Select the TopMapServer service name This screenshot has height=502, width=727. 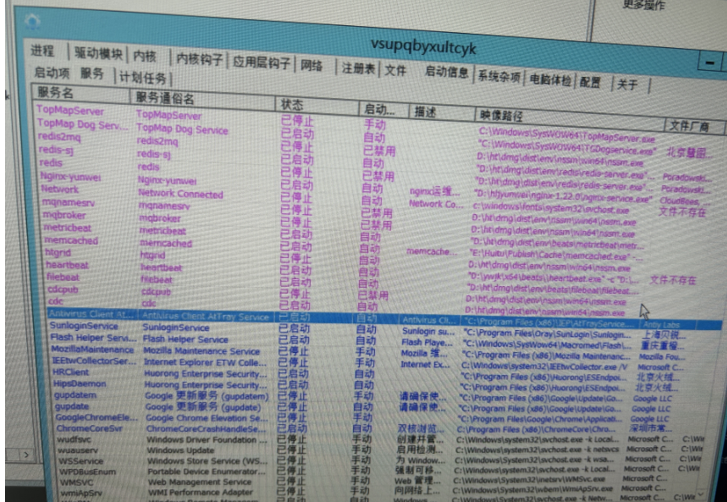click(70, 110)
